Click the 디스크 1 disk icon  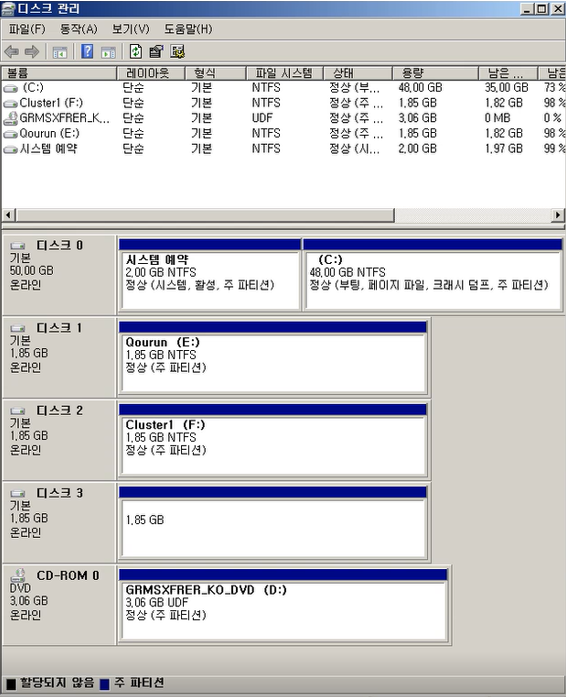point(18,328)
